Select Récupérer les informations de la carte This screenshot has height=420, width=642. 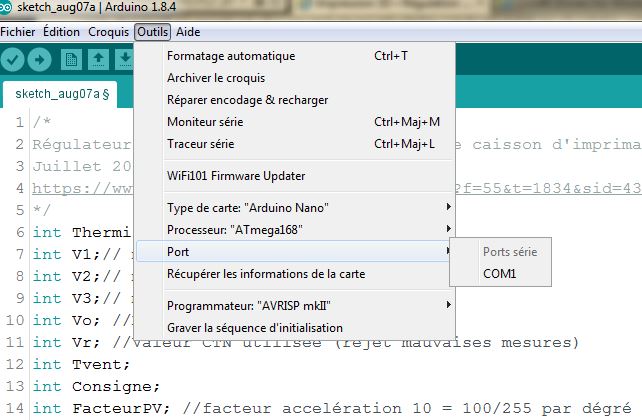[295, 273]
